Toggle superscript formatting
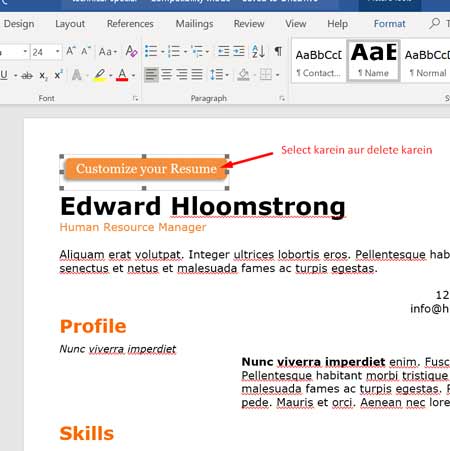This screenshot has width=450, height=451. [x=58, y=75]
